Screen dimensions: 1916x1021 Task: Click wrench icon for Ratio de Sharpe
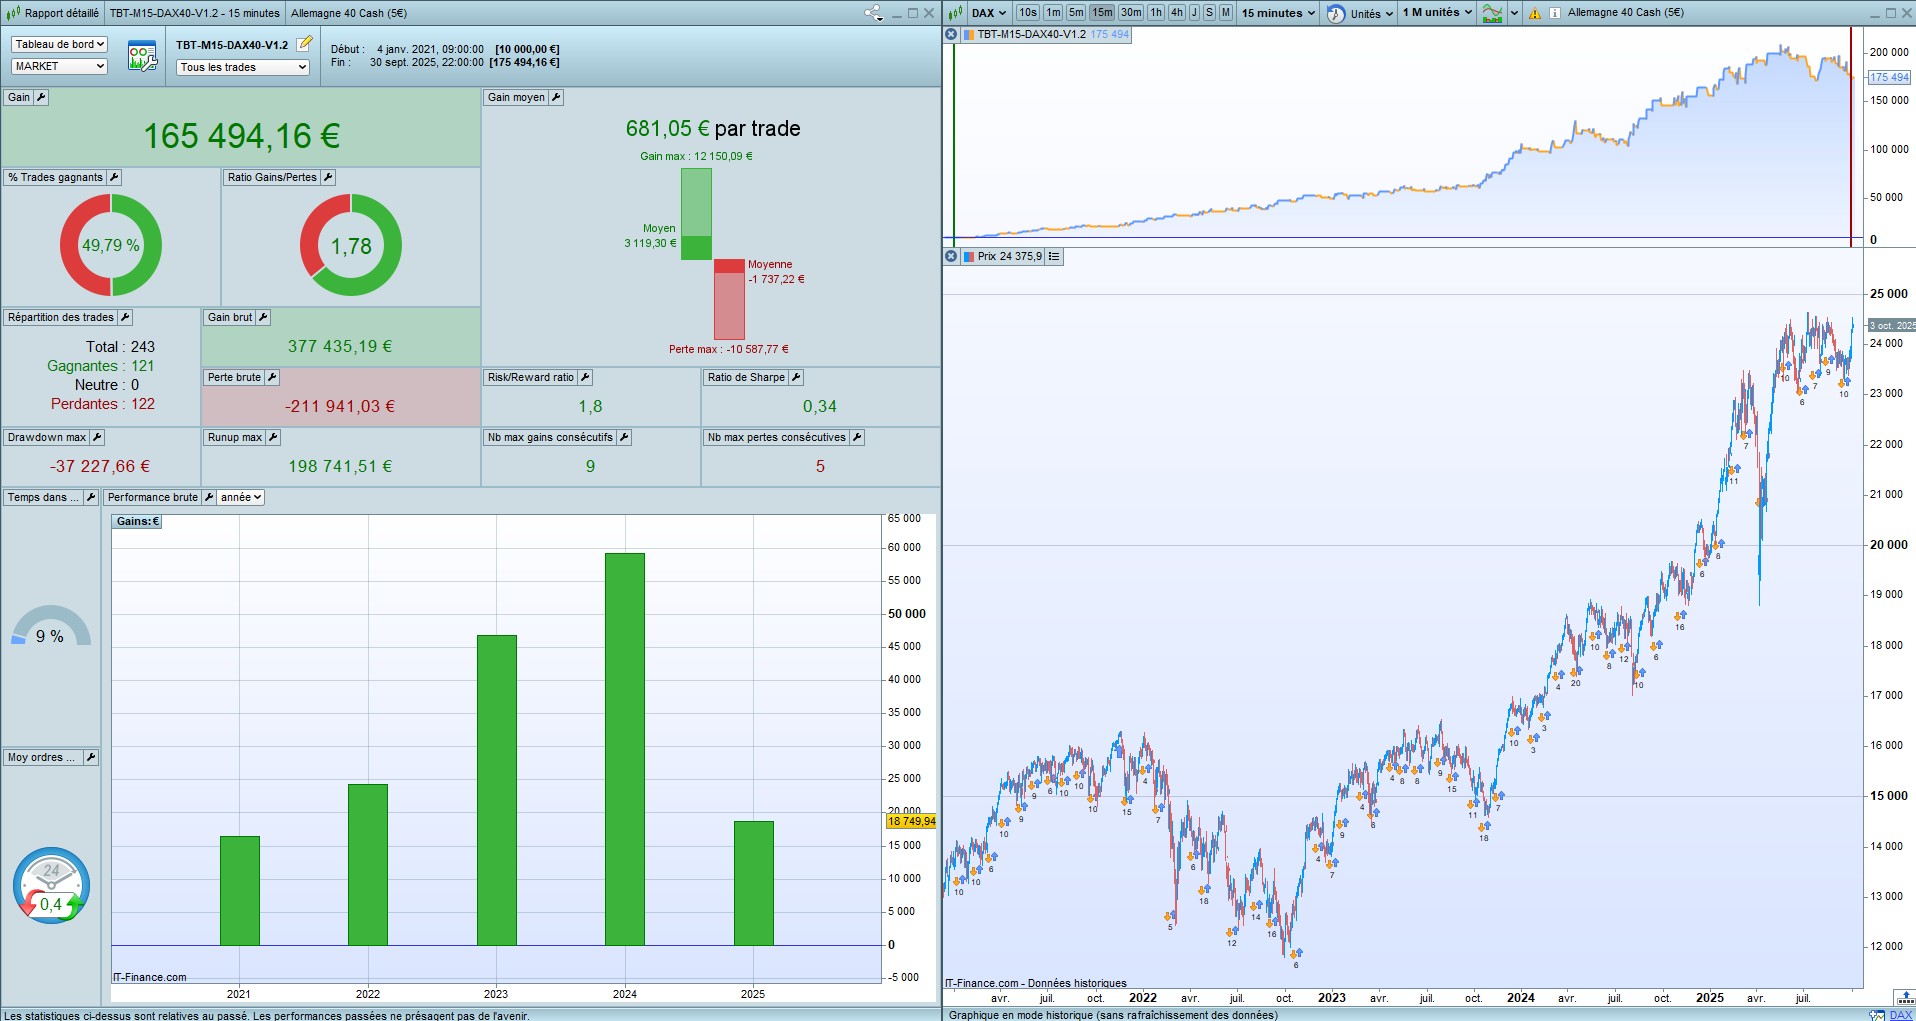(x=796, y=377)
